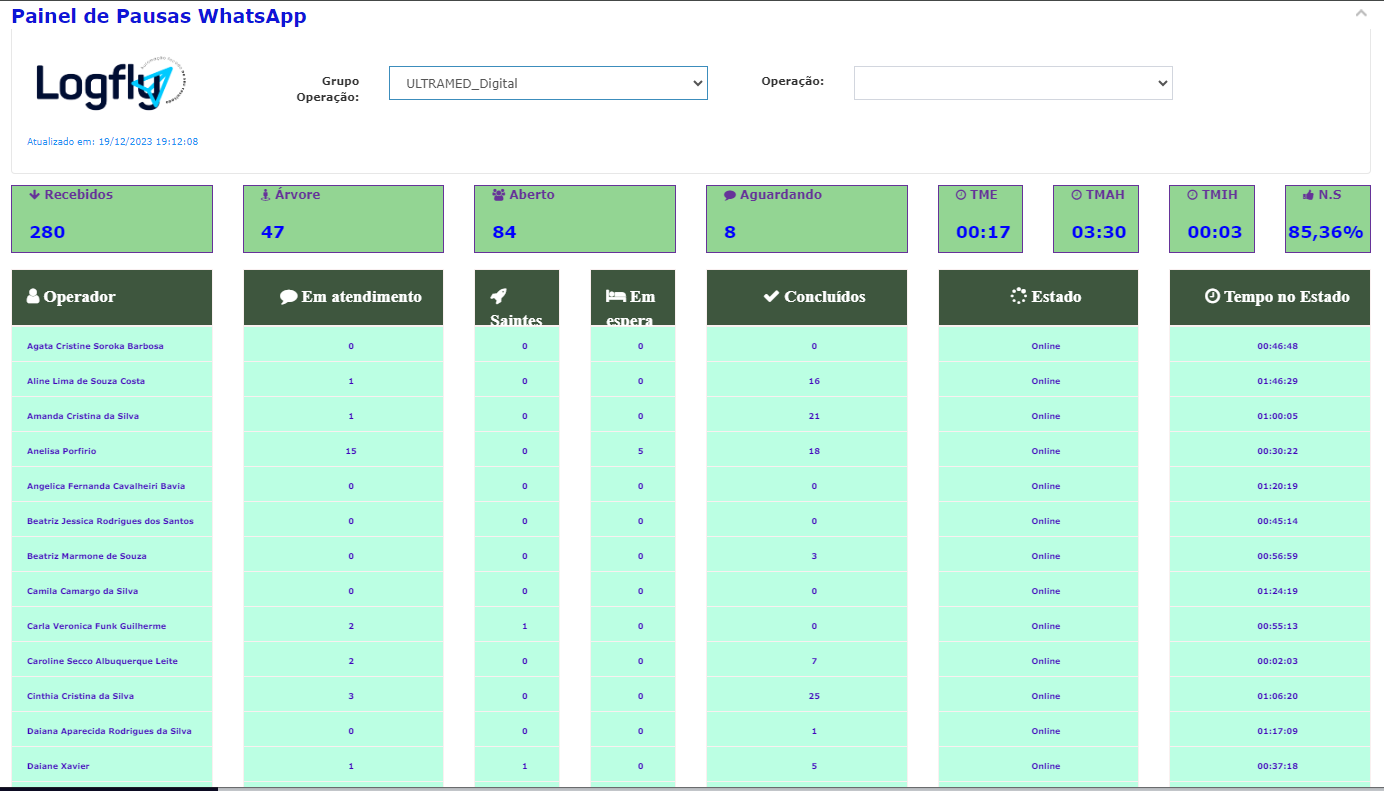Click the Aberto people icon
This screenshot has height=791, width=1384.
point(498,195)
